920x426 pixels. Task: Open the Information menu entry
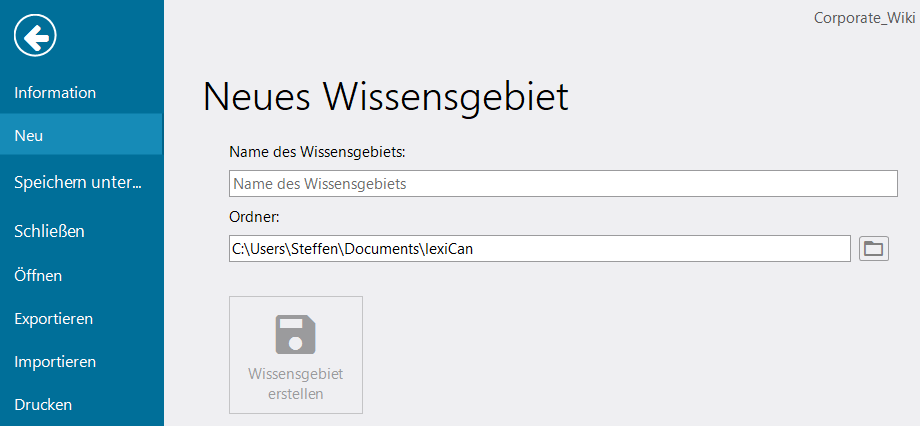click(x=55, y=93)
